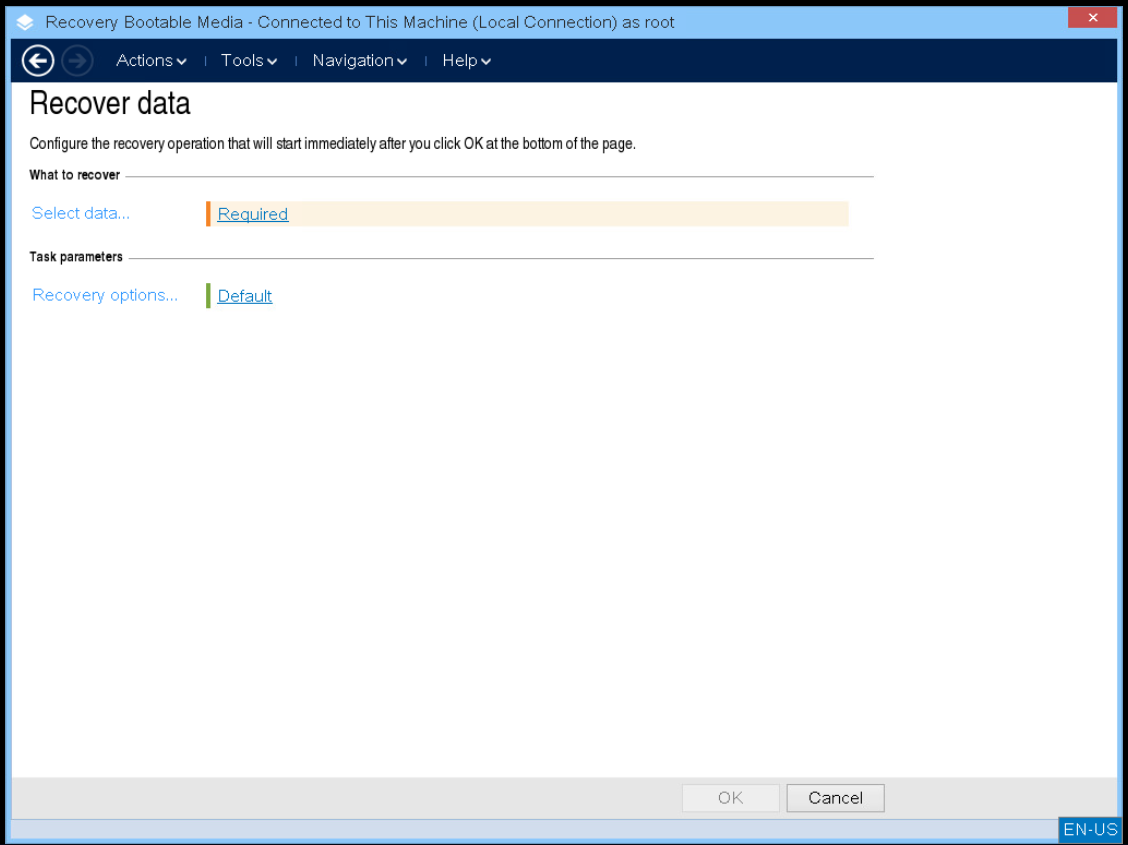Click the back navigation arrow
This screenshot has height=845, width=1128.
click(37, 60)
